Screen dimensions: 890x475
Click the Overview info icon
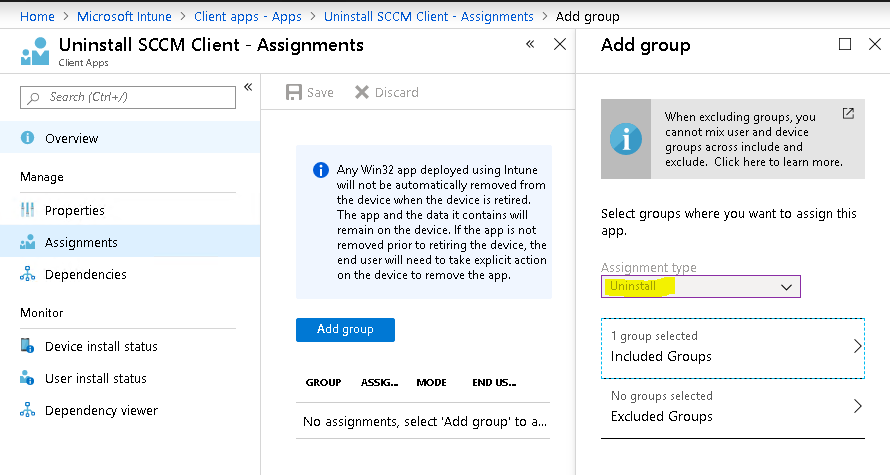[27, 138]
